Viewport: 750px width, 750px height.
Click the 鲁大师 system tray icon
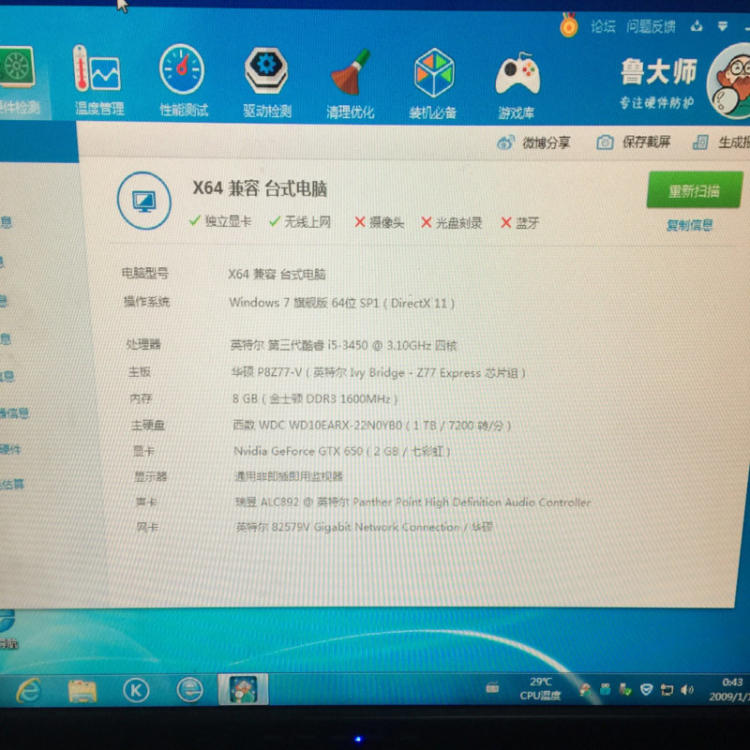pyautogui.click(x=585, y=689)
